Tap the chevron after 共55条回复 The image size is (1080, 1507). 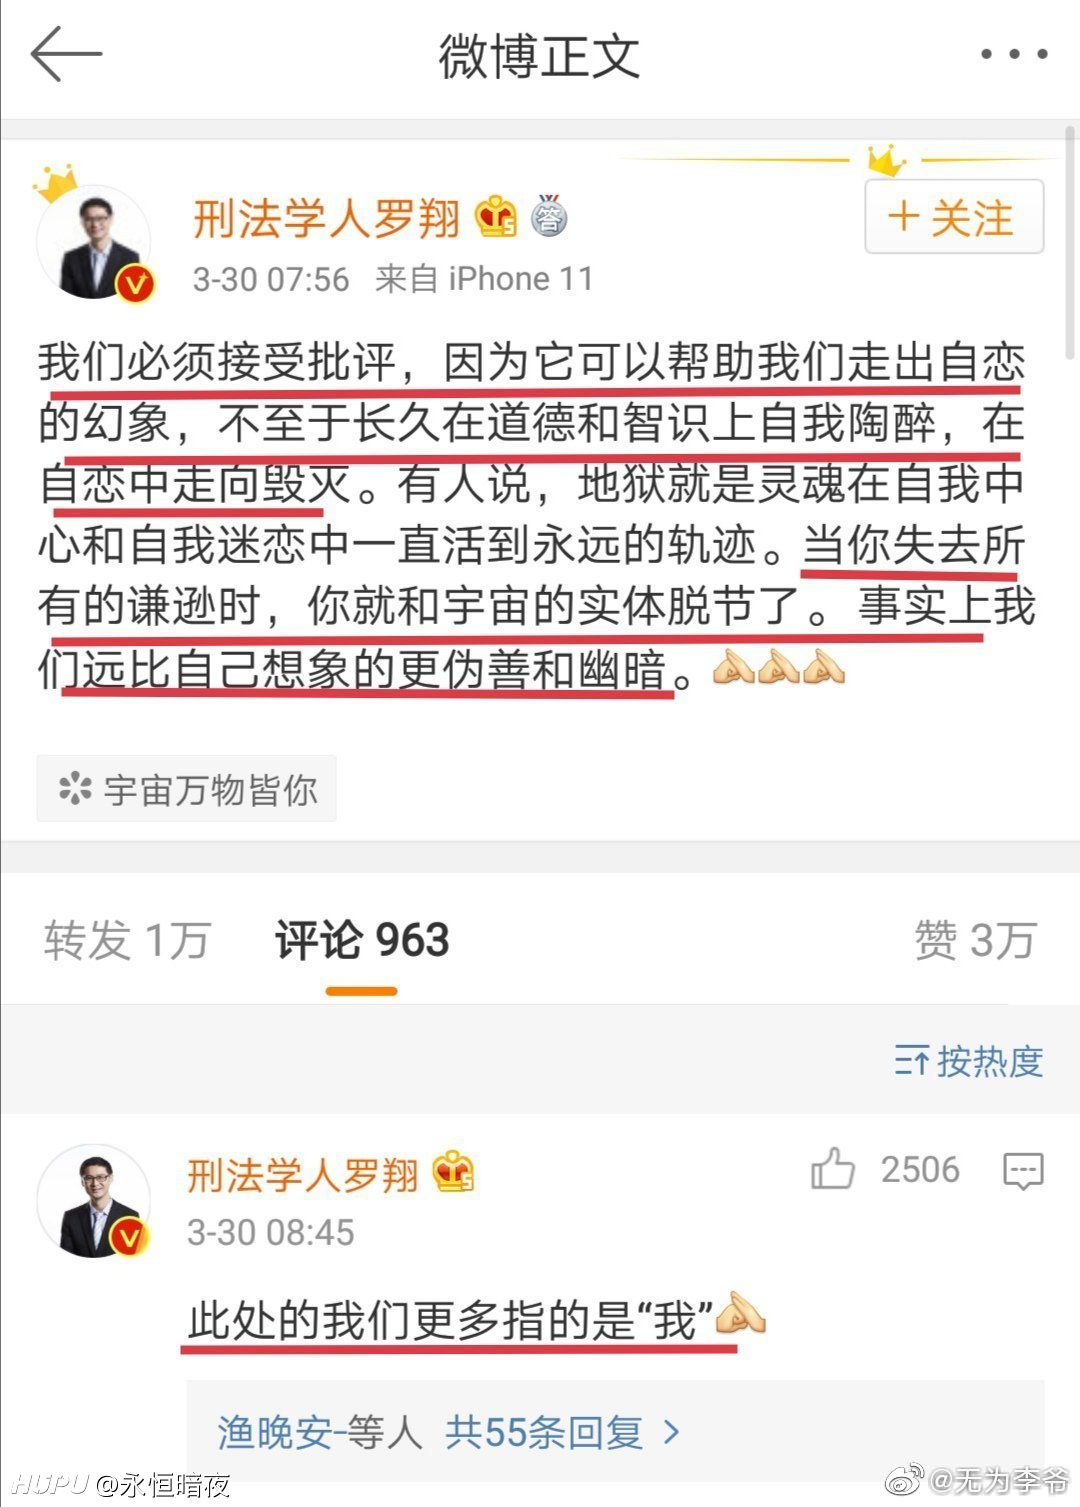point(672,1433)
